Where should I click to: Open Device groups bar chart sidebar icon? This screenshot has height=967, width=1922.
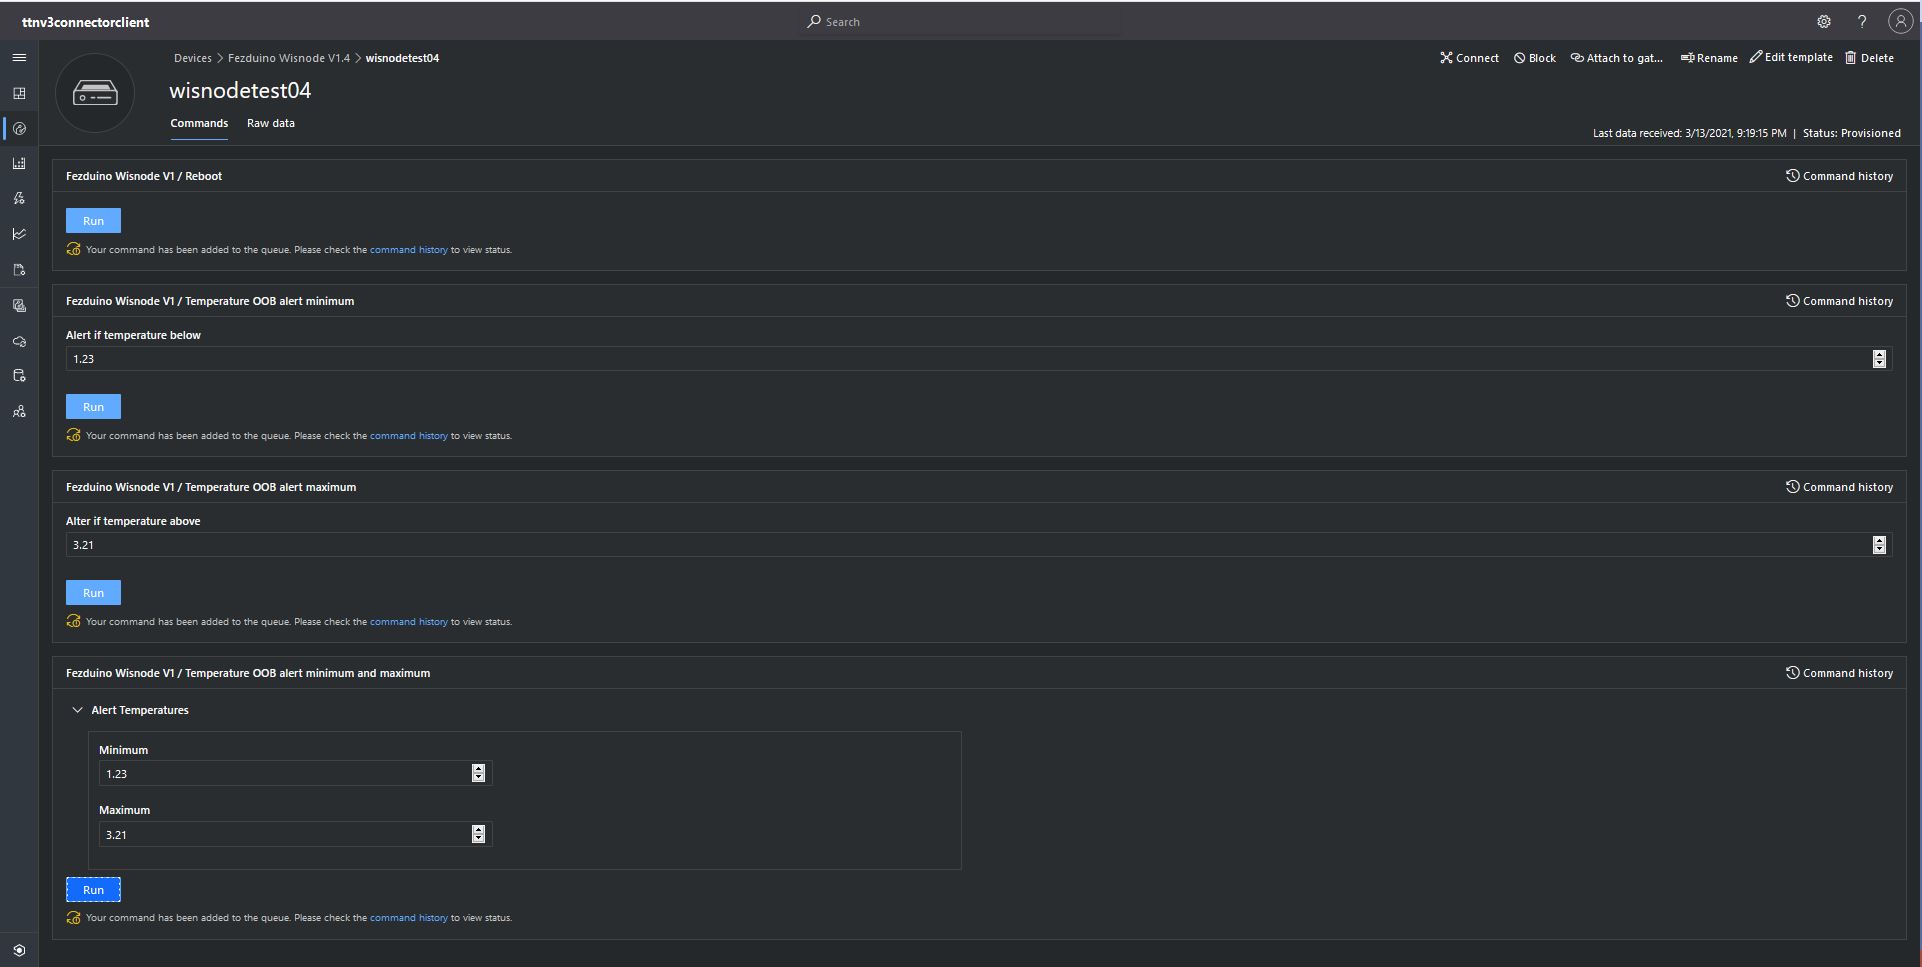[x=19, y=163]
